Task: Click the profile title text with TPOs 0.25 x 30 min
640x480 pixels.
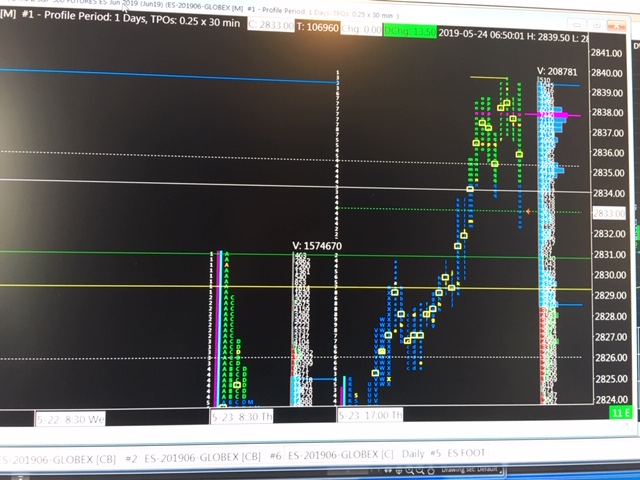Action: coord(131,18)
